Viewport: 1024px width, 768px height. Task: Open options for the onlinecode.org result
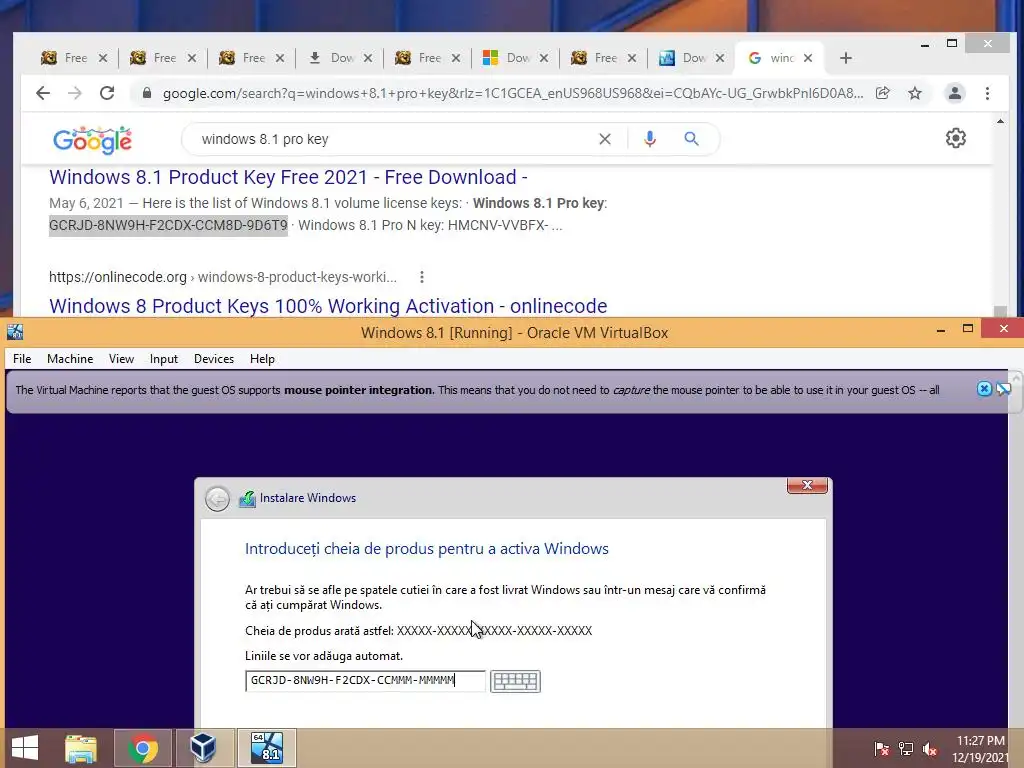click(x=422, y=277)
